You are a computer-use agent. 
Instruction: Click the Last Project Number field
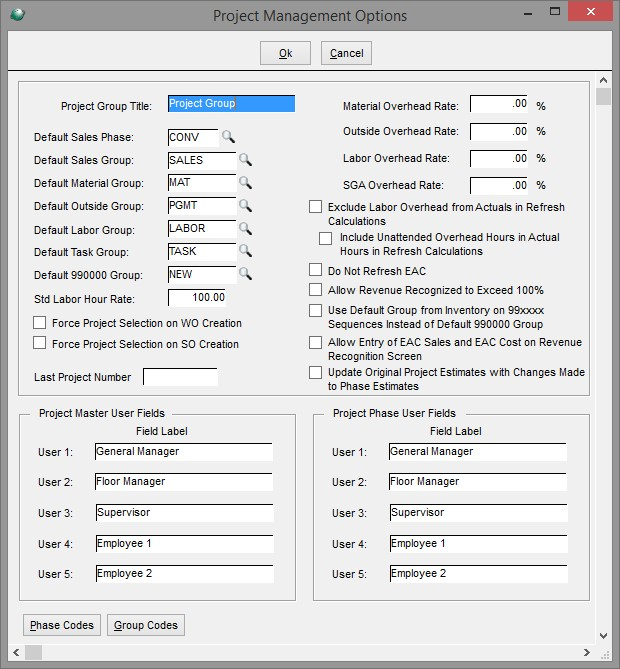click(180, 377)
